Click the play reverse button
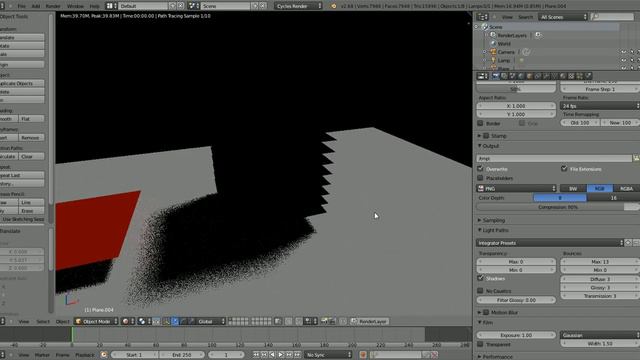Viewport: 640px width, 360px height. click(x=272, y=355)
